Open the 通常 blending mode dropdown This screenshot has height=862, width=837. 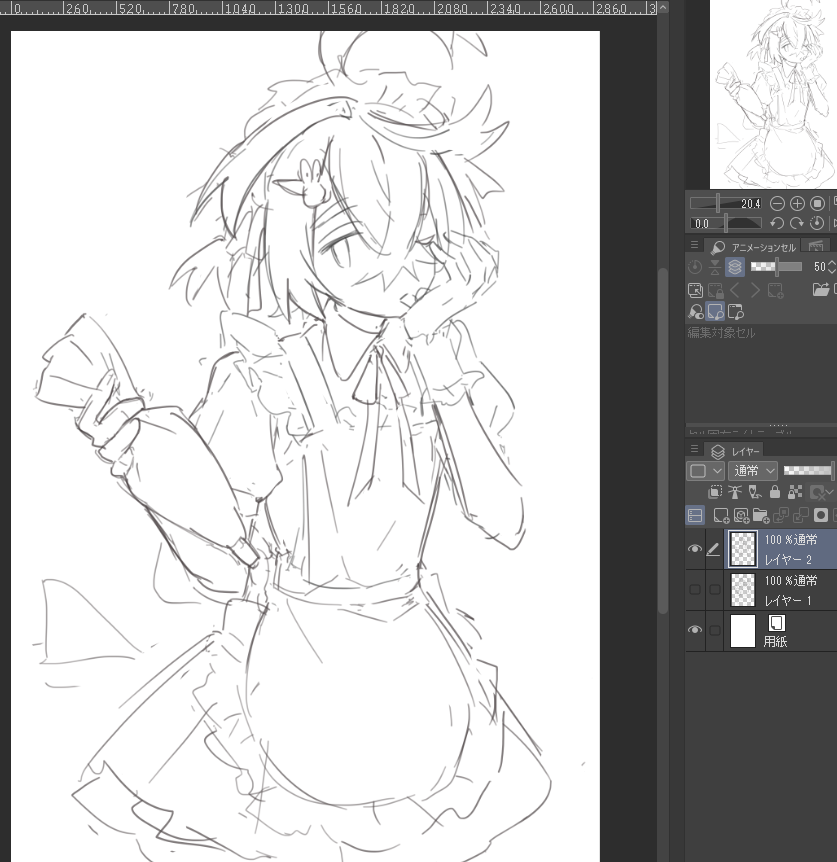pyautogui.click(x=753, y=471)
